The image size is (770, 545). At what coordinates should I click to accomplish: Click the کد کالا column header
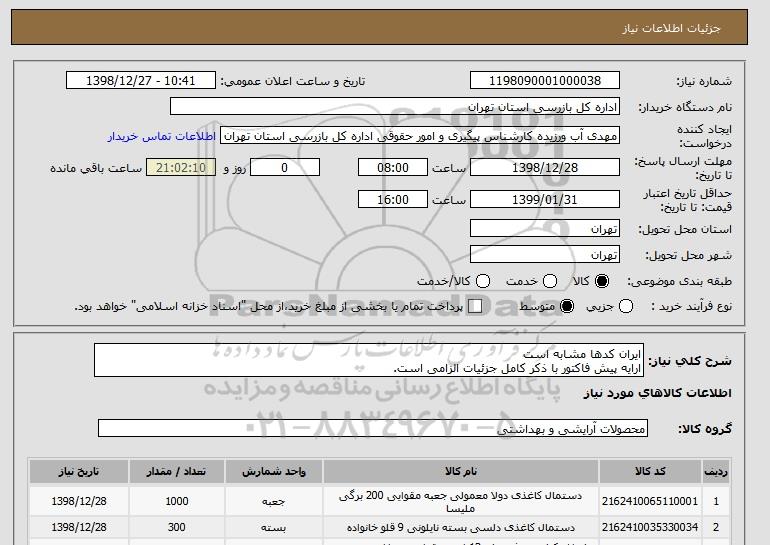click(x=650, y=471)
